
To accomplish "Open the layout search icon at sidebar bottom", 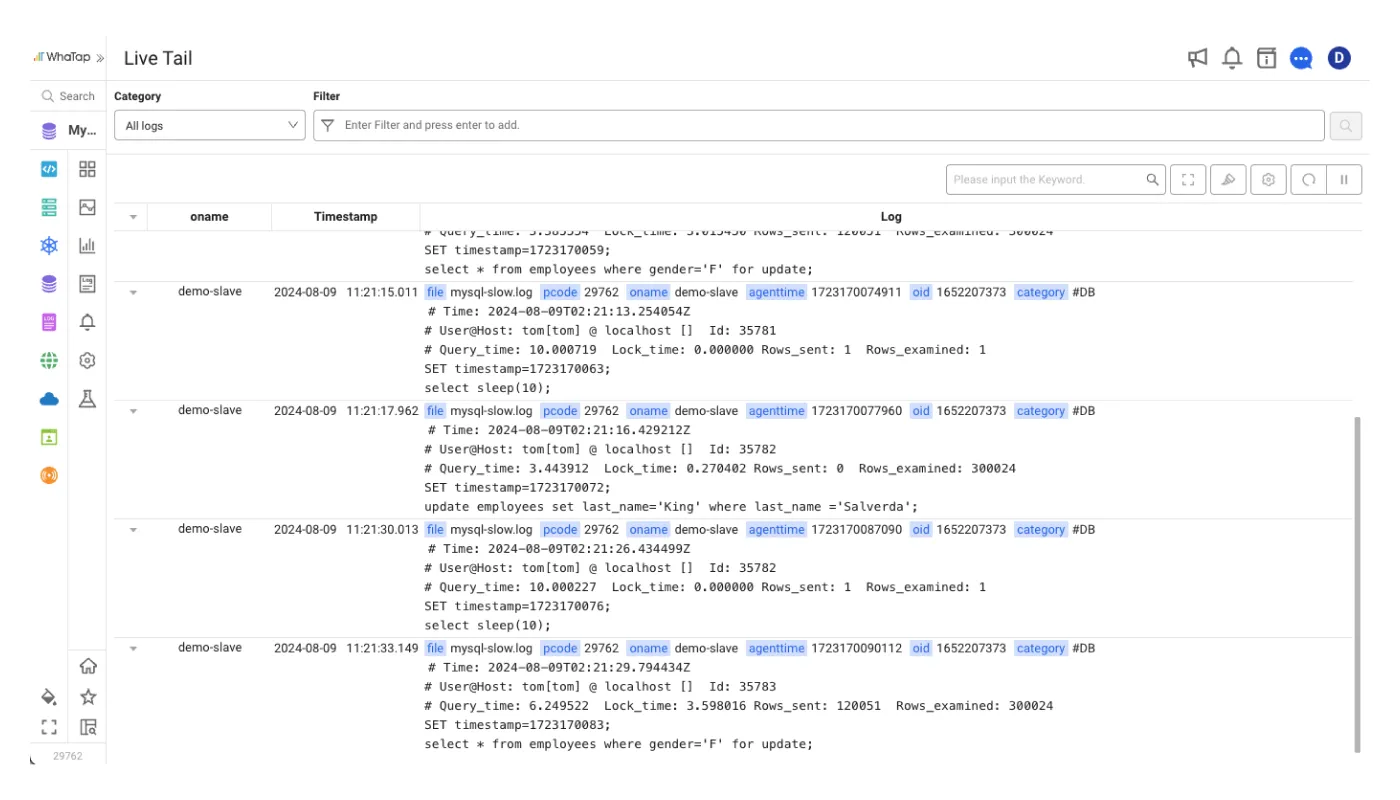I will [88, 727].
